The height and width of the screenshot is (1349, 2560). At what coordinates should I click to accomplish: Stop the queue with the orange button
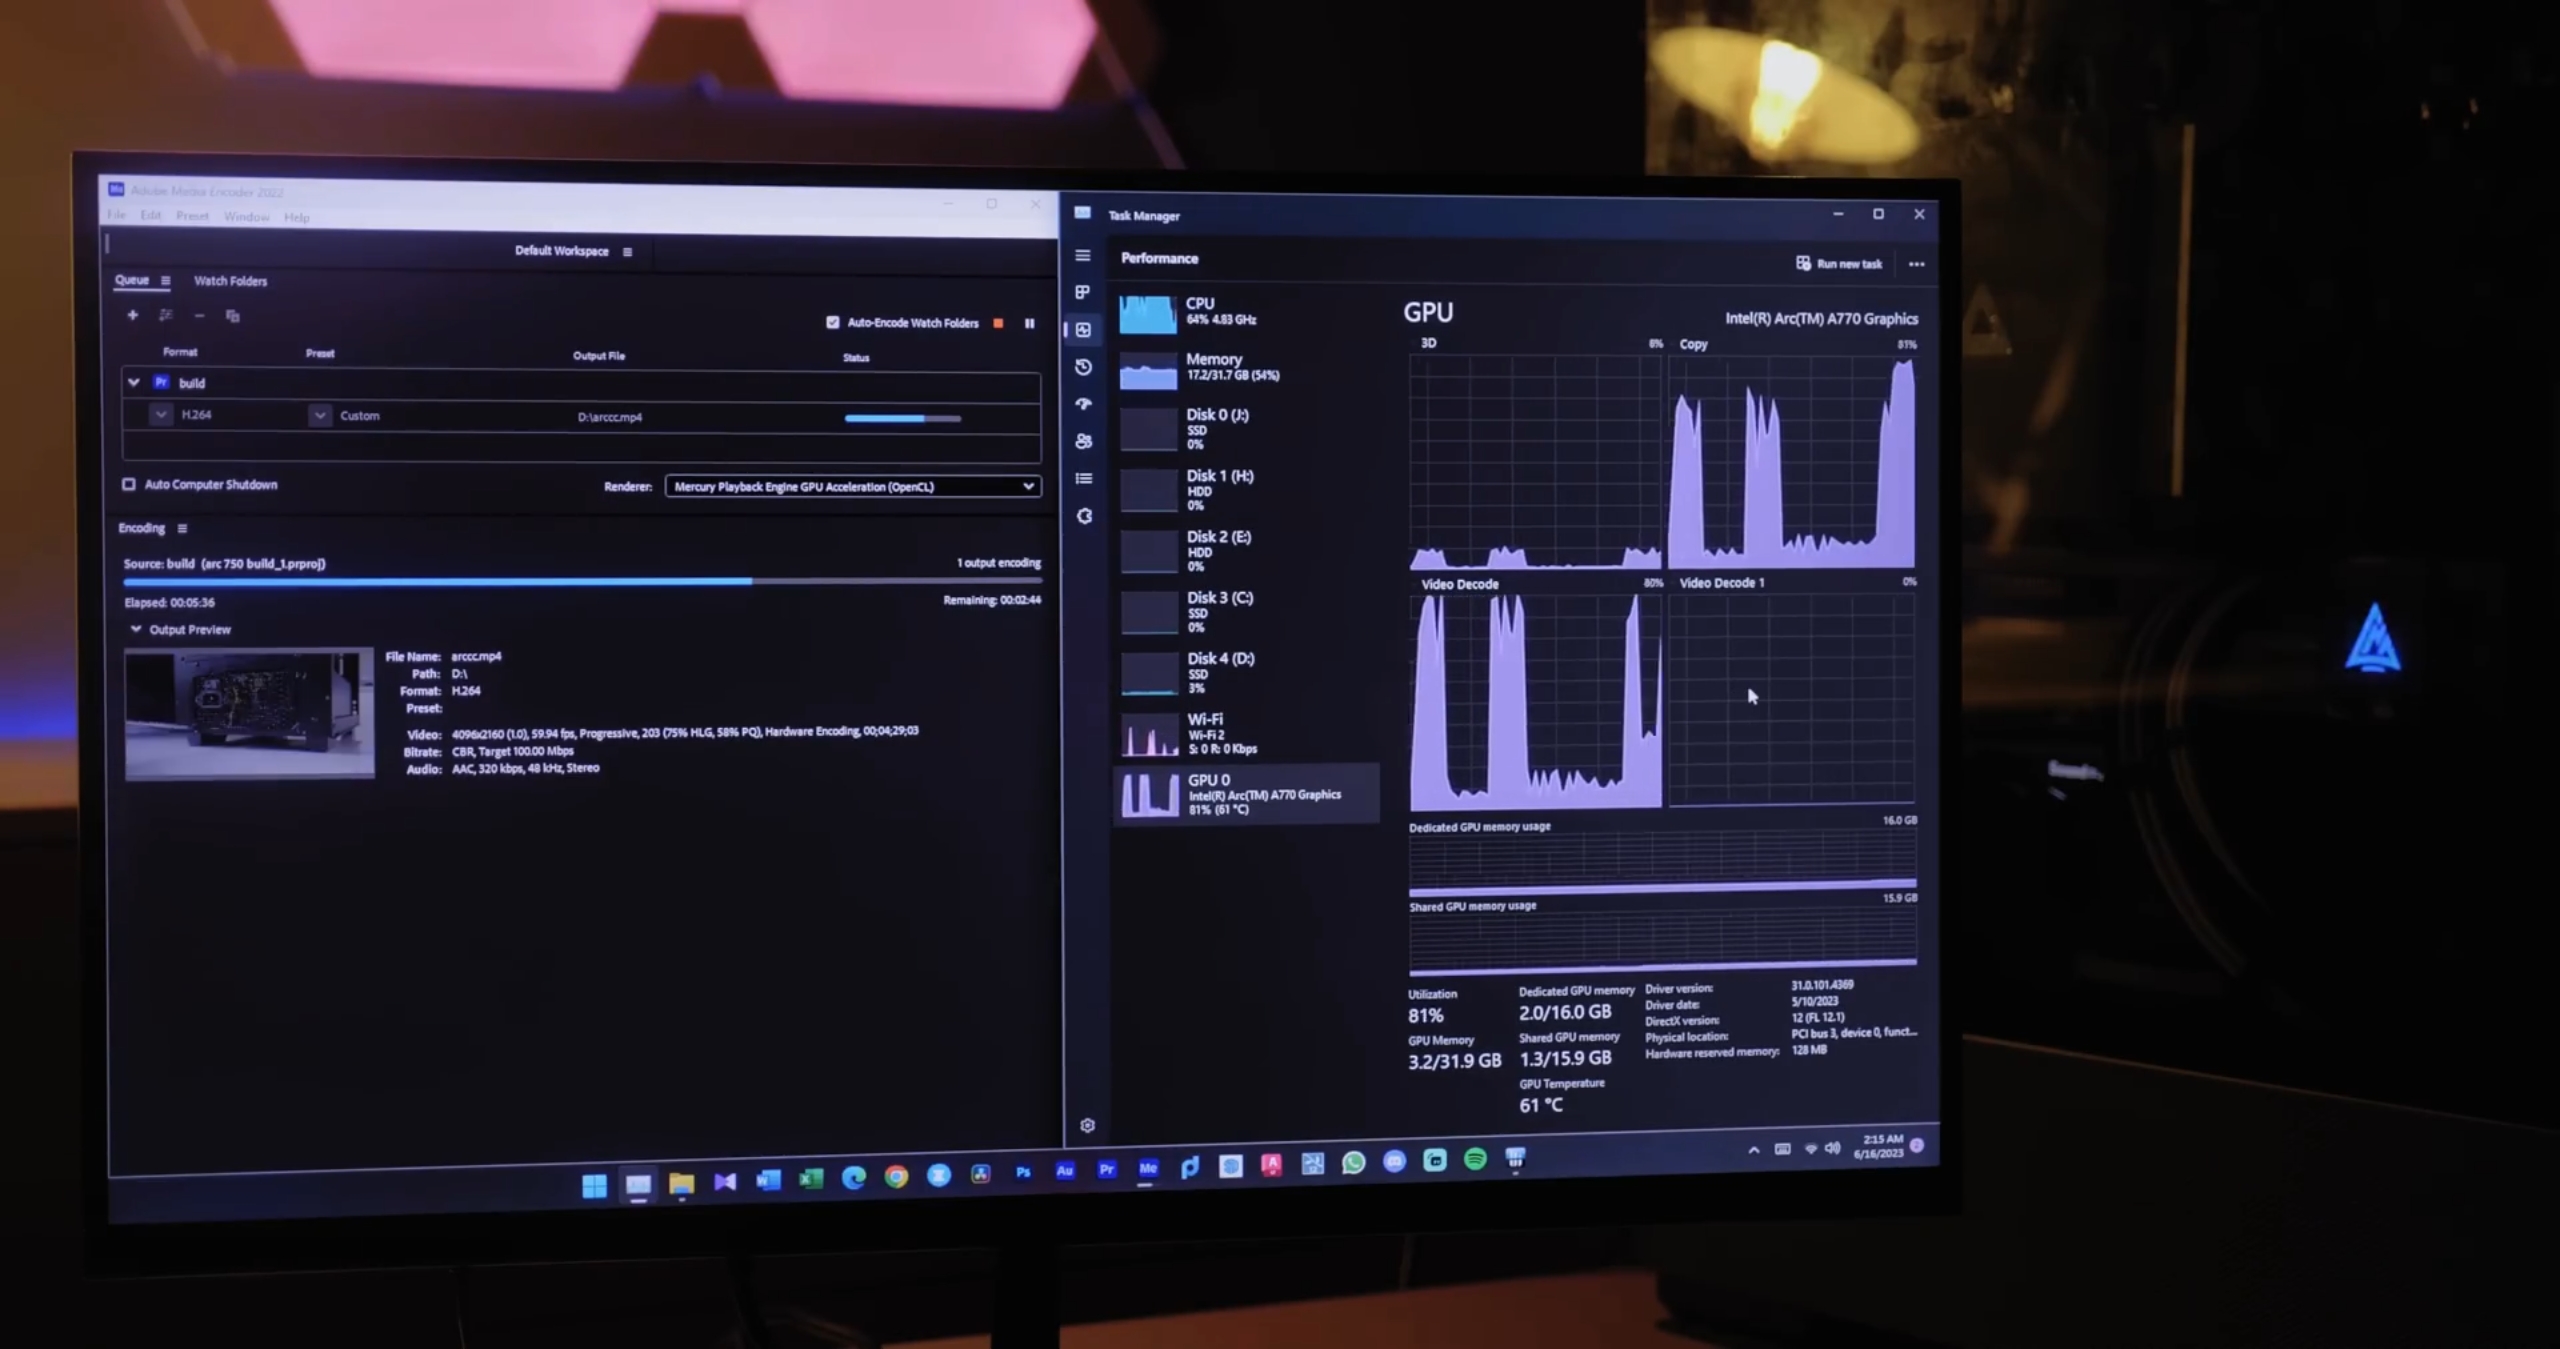tap(998, 323)
